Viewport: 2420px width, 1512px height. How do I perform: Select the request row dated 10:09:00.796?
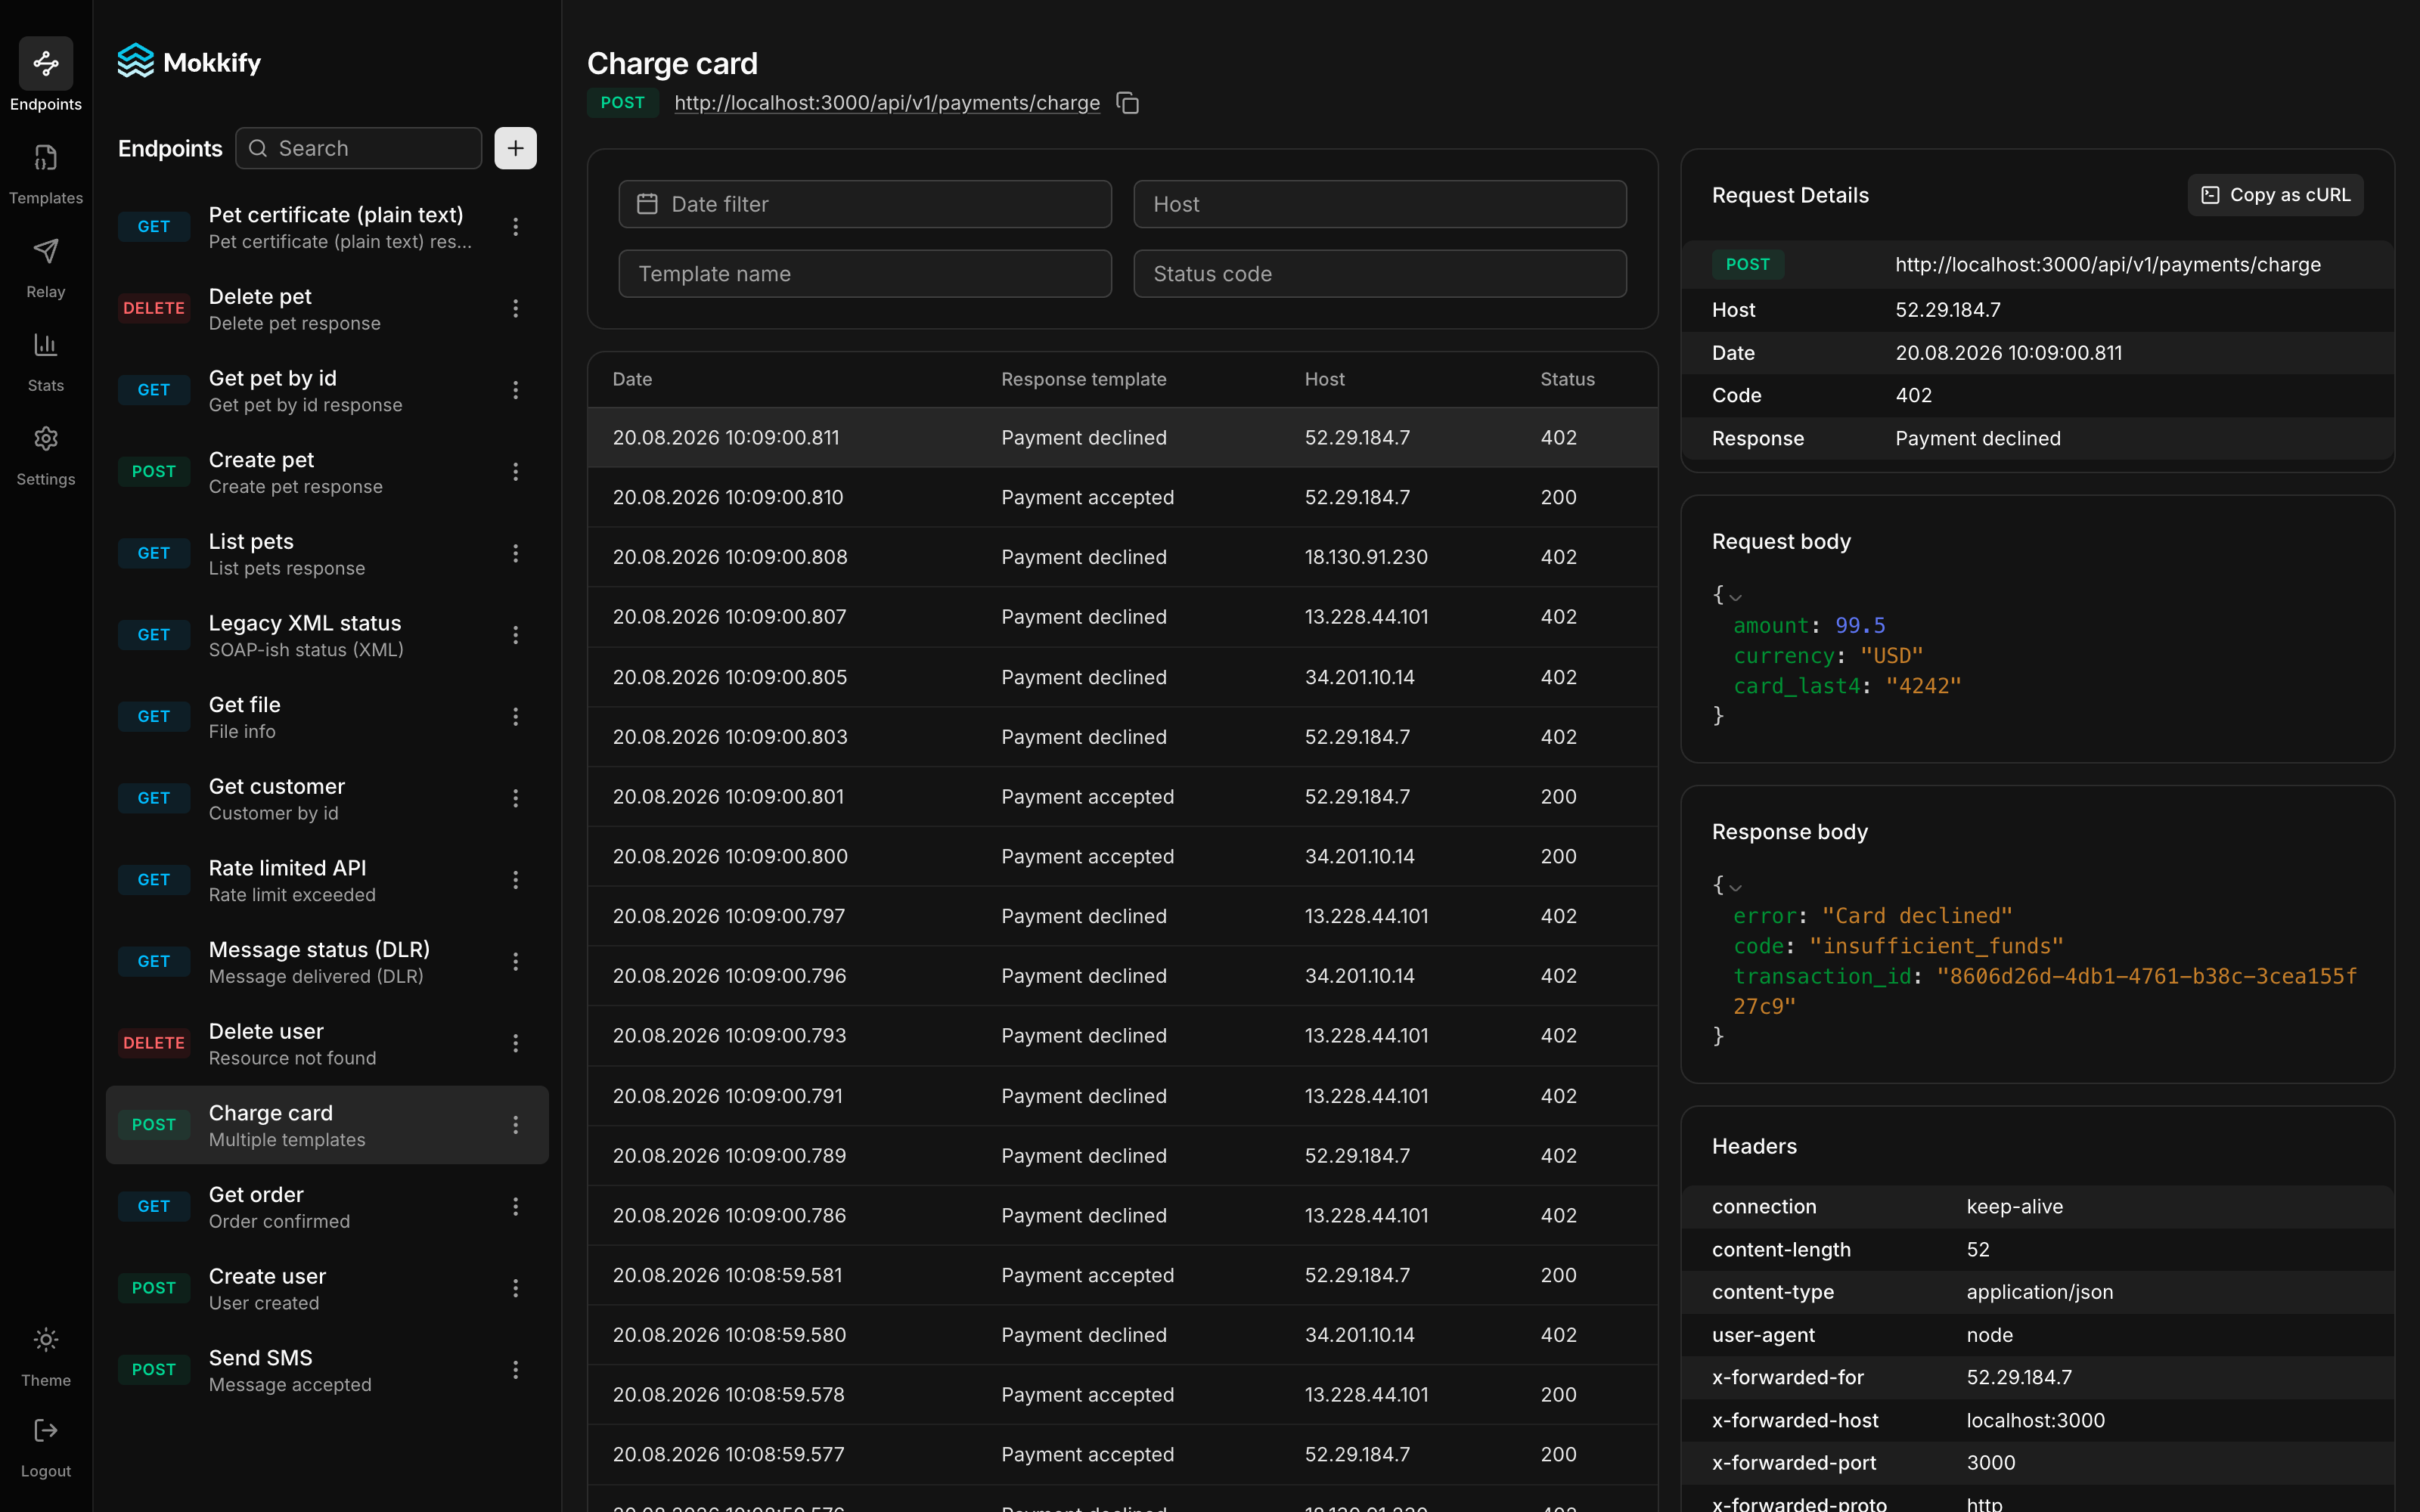click(1122, 976)
